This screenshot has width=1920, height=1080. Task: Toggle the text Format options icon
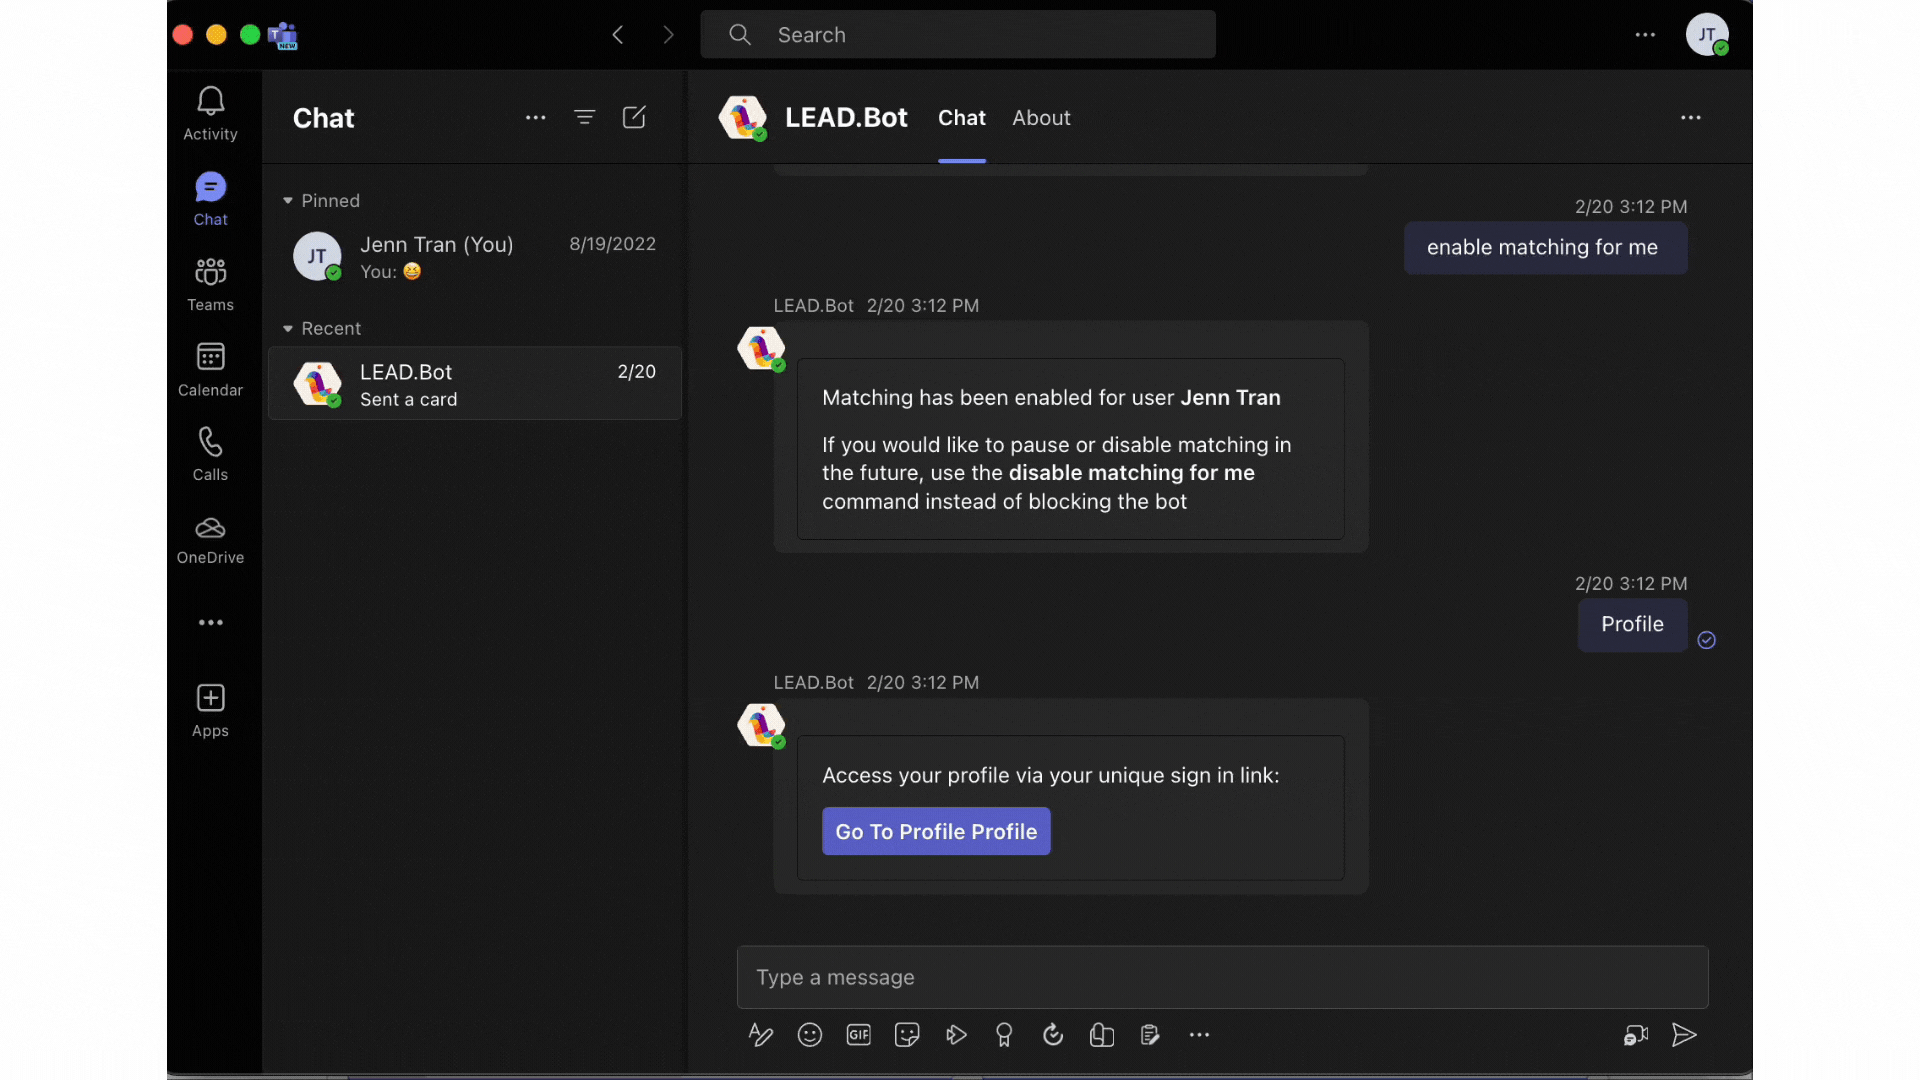tap(761, 1035)
